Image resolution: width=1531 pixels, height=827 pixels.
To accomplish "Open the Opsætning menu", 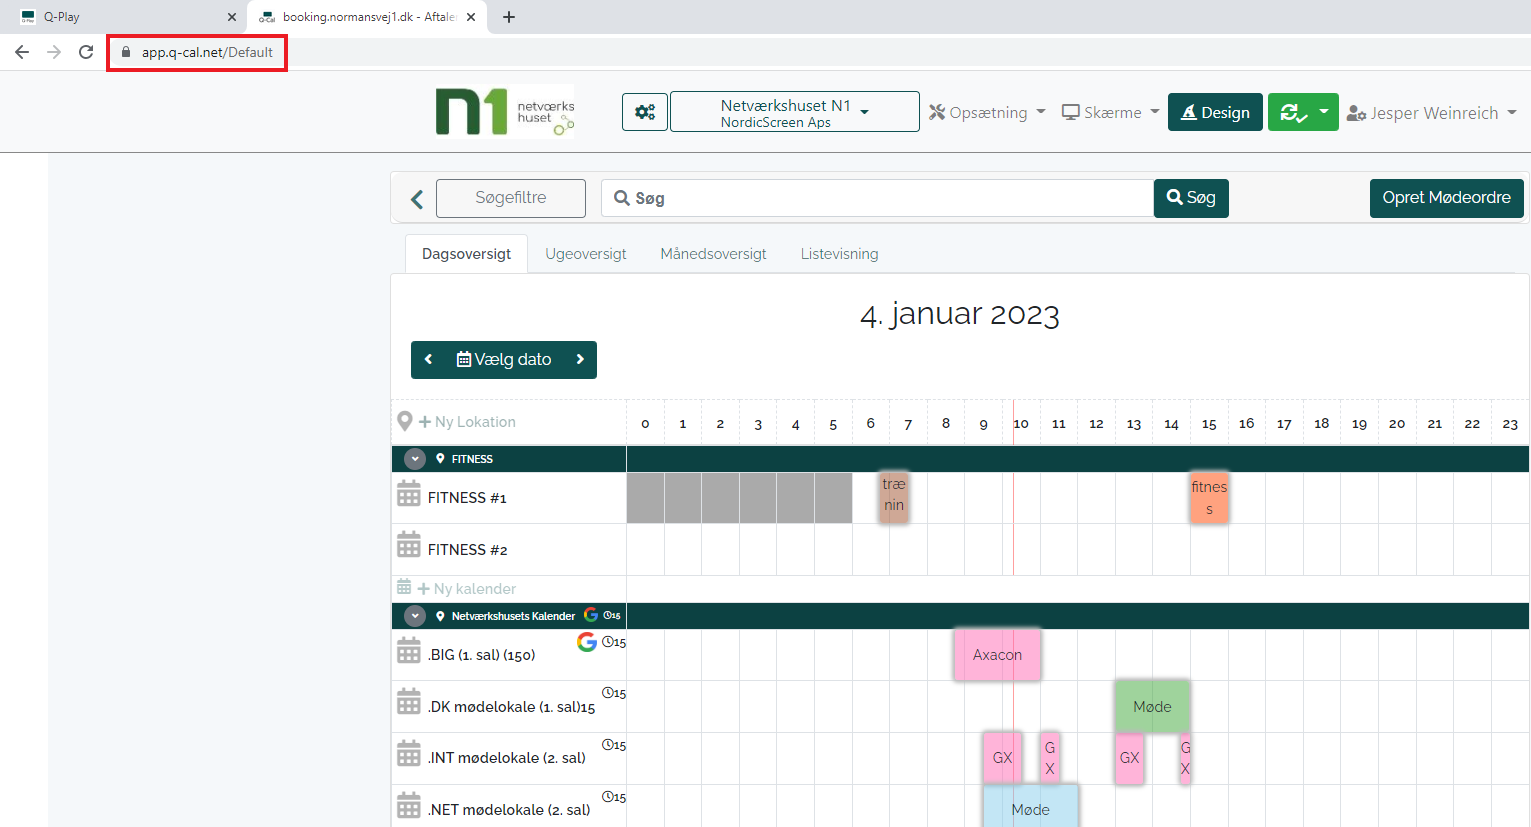I will click(x=987, y=112).
